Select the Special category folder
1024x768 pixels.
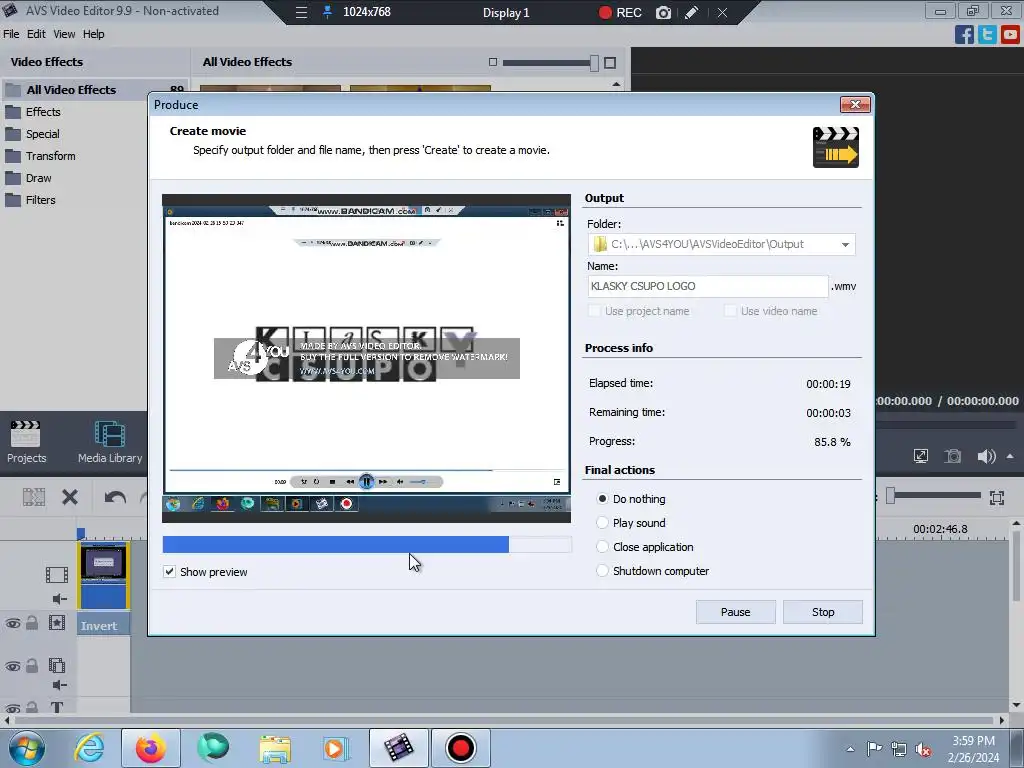point(42,134)
